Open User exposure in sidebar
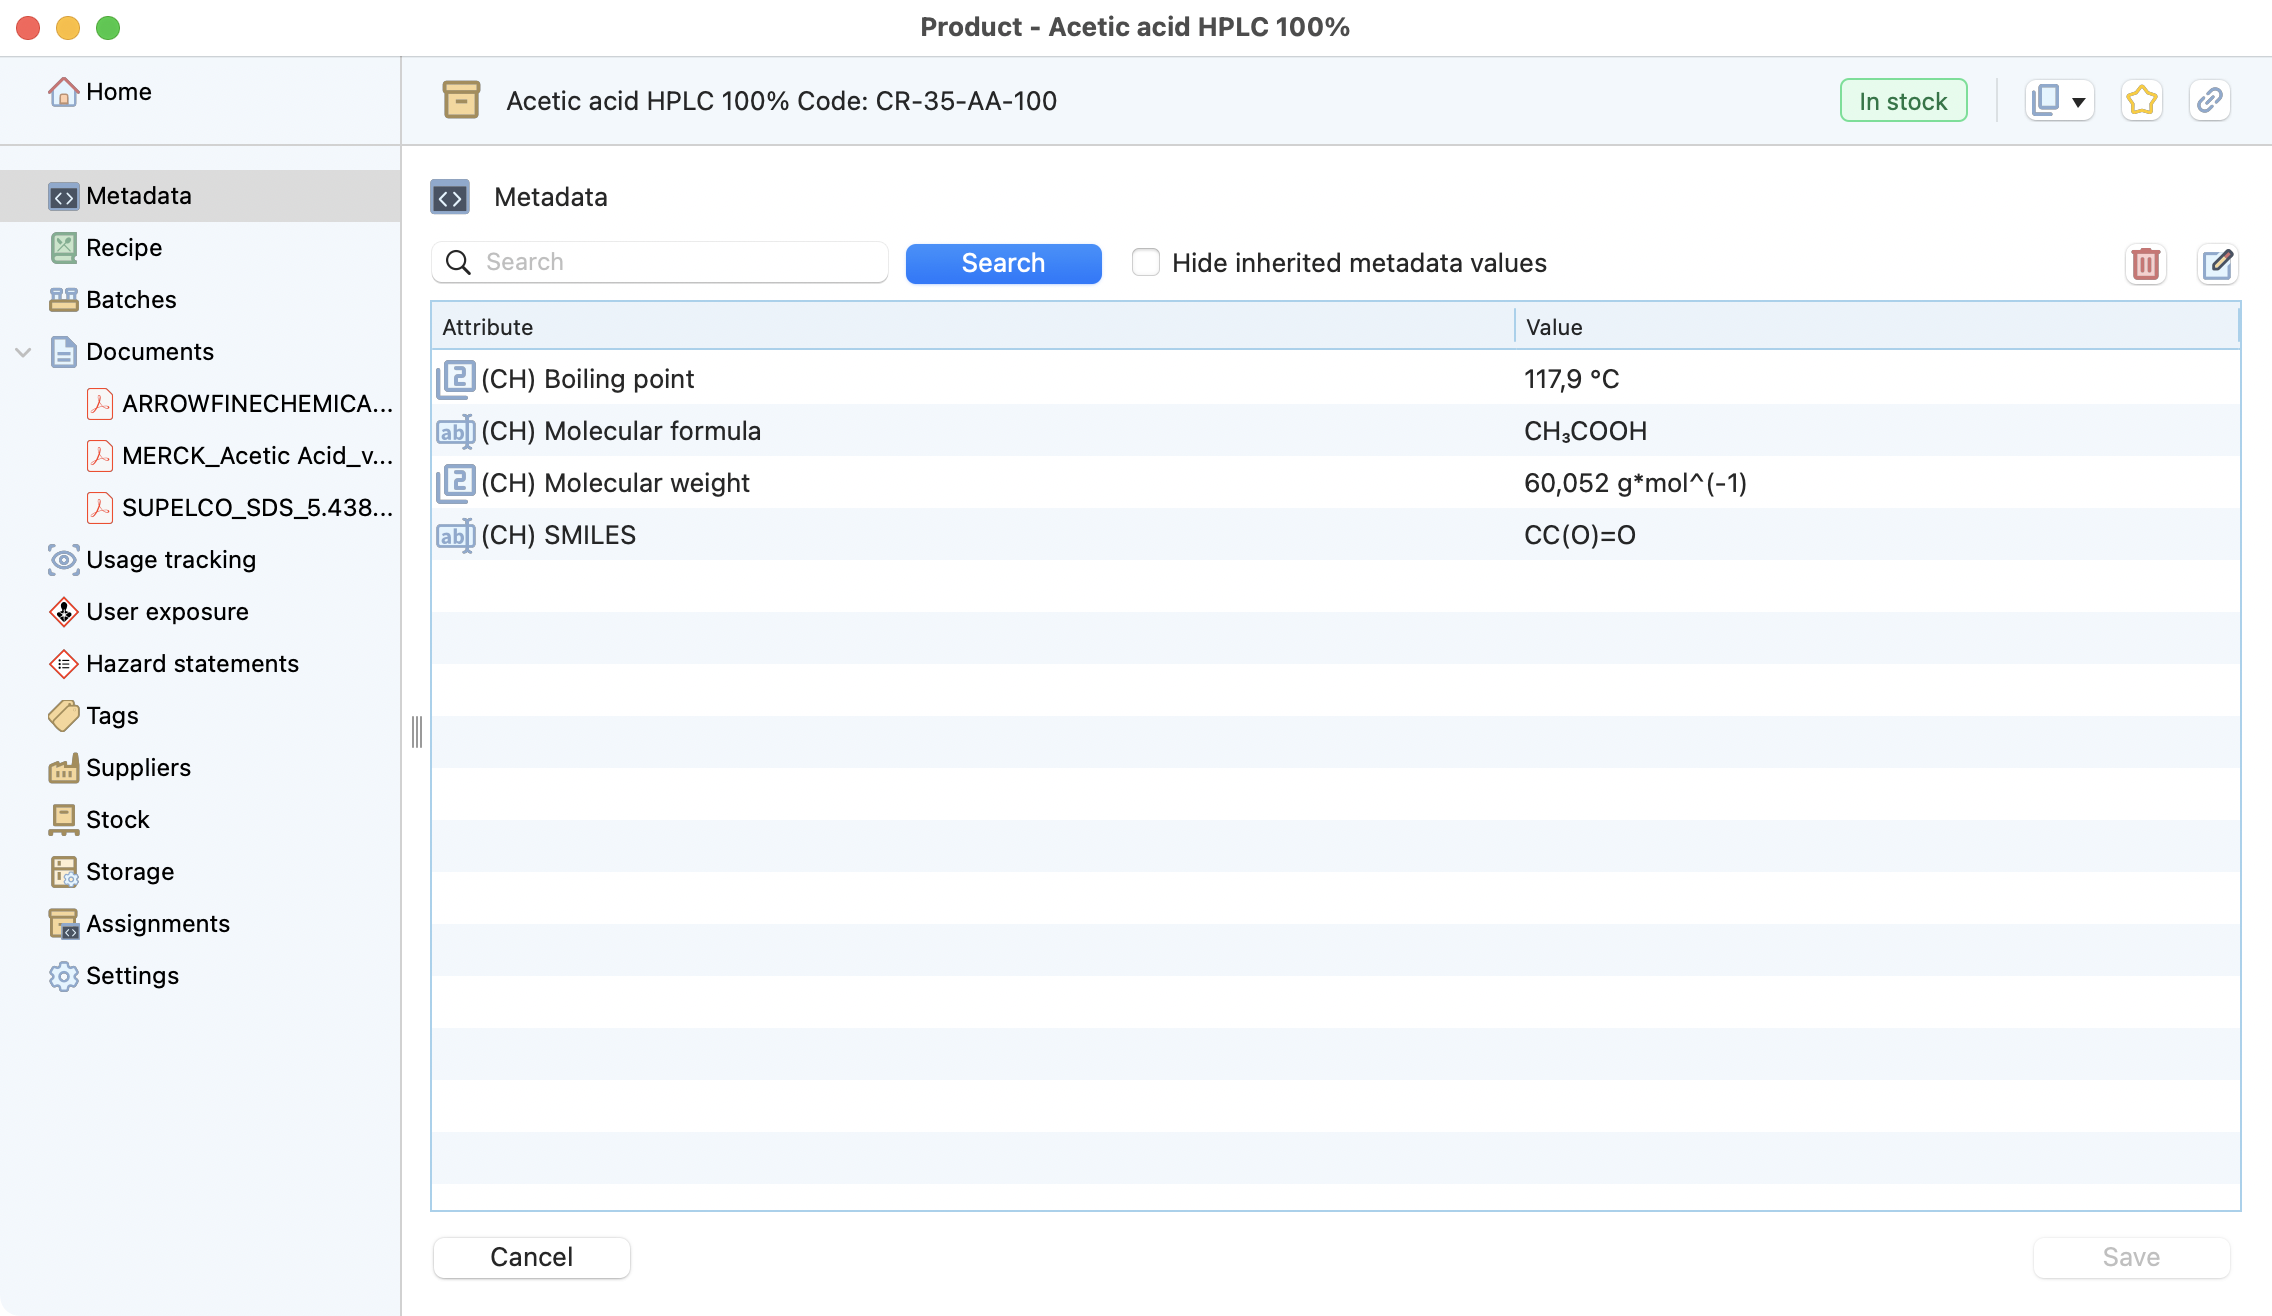Viewport: 2272px width, 1316px height. [x=167, y=612]
